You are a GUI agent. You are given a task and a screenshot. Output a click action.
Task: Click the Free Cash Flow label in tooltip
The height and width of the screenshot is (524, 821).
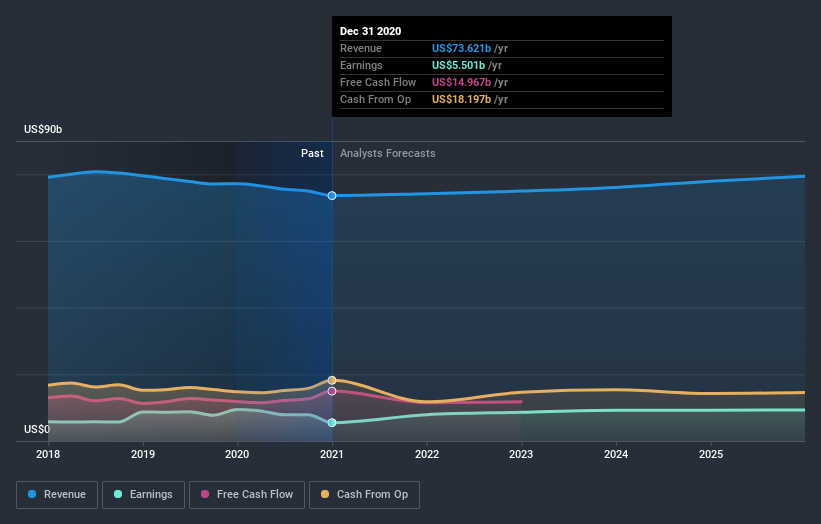click(x=378, y=82)
